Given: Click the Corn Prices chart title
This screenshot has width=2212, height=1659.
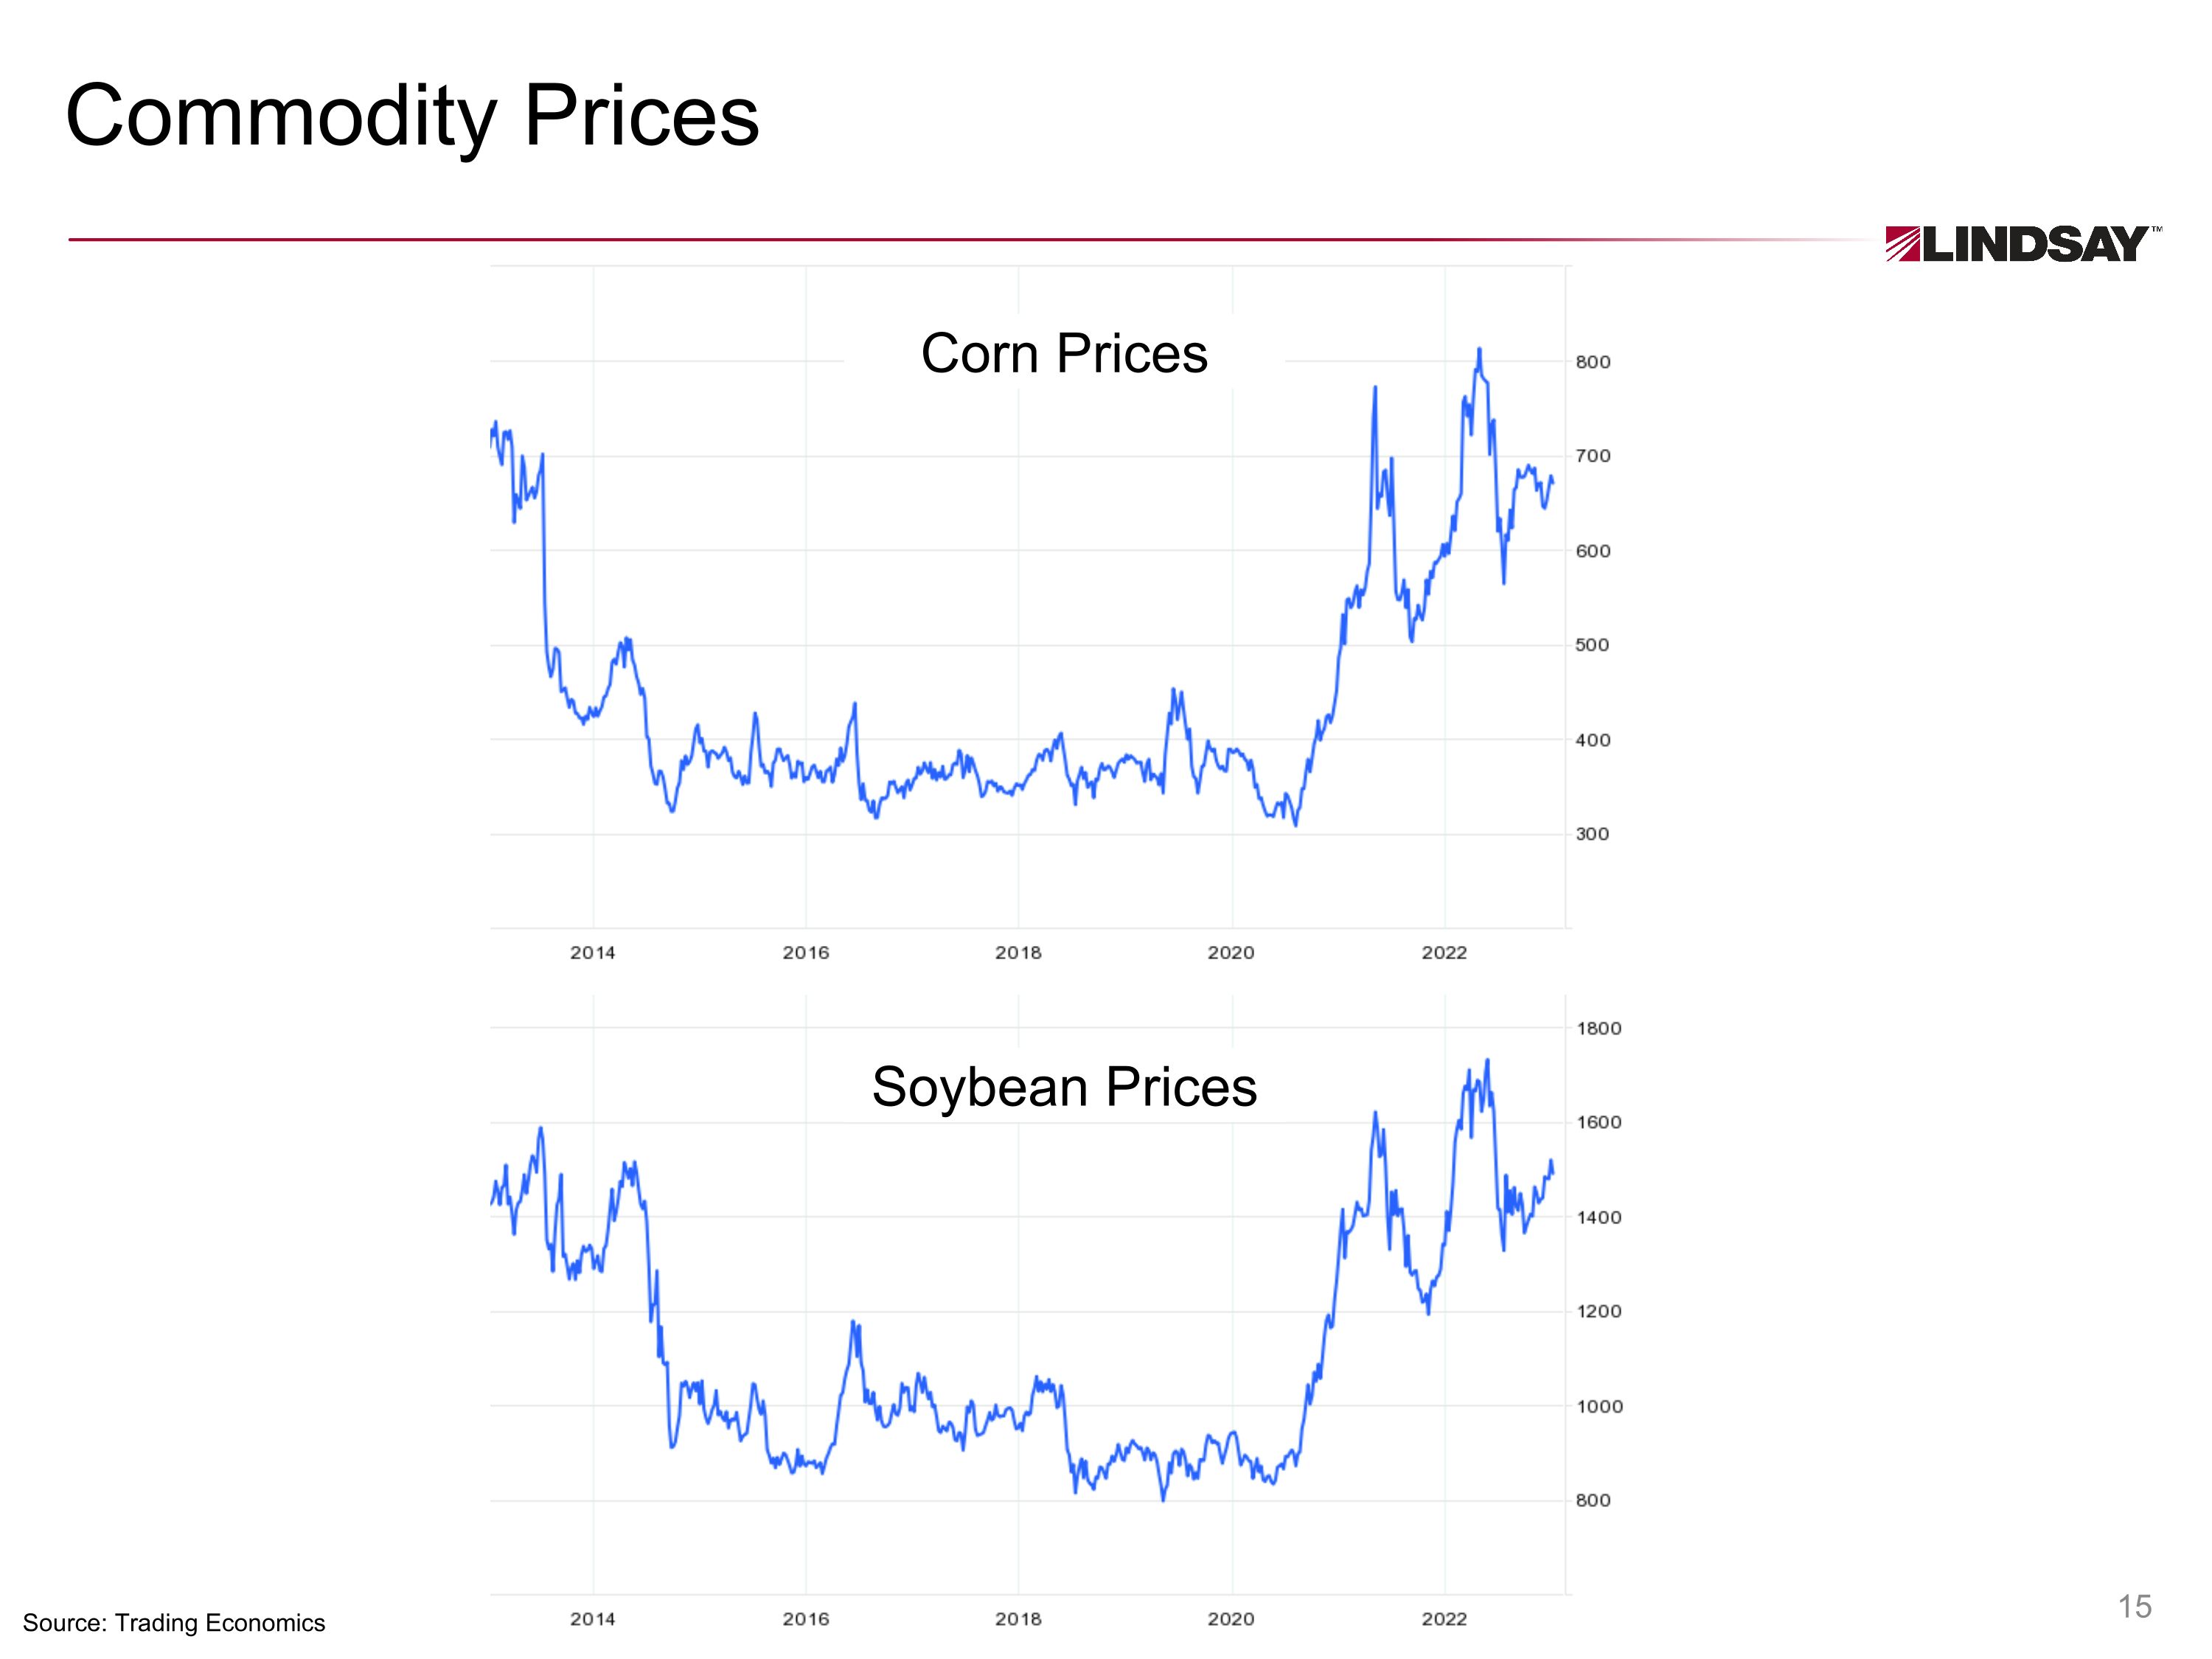Looking at the screenshot, I should pos(1064,353).
